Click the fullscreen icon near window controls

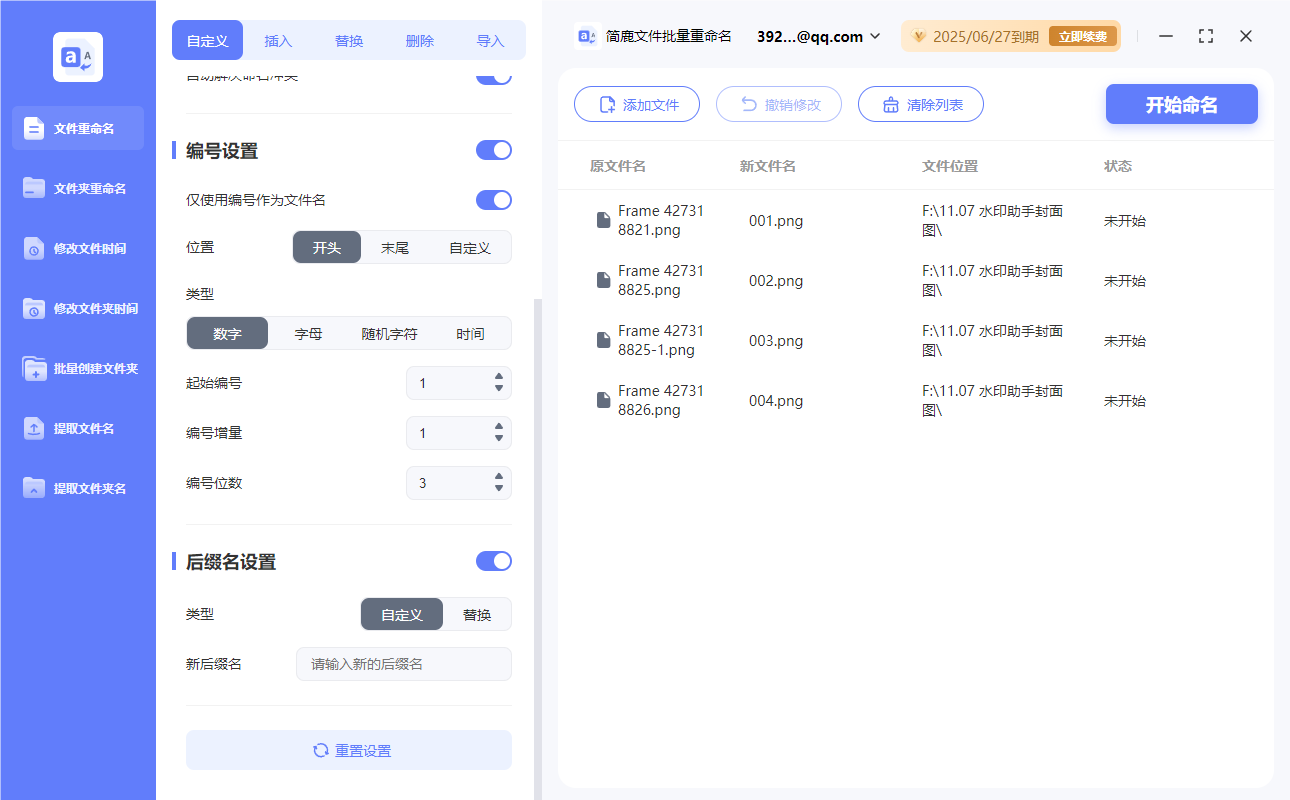tap(1205, 36)
